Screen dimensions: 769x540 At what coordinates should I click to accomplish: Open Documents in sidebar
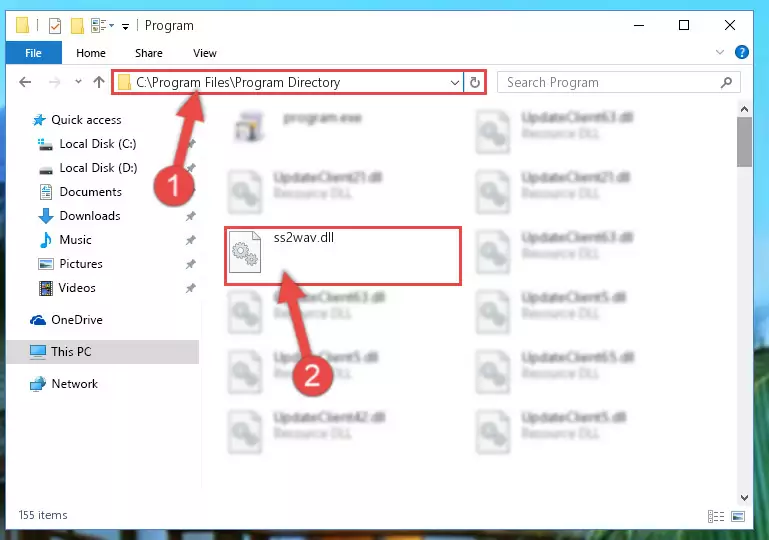pyautogui.click(x=90, y=192)
